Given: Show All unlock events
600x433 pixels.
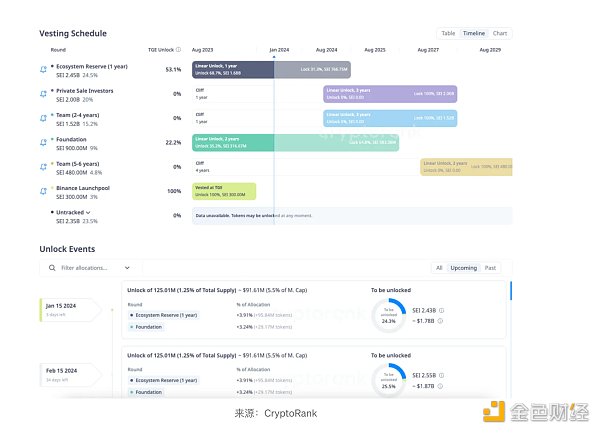Looking at the screenshot, I should 438,268.
